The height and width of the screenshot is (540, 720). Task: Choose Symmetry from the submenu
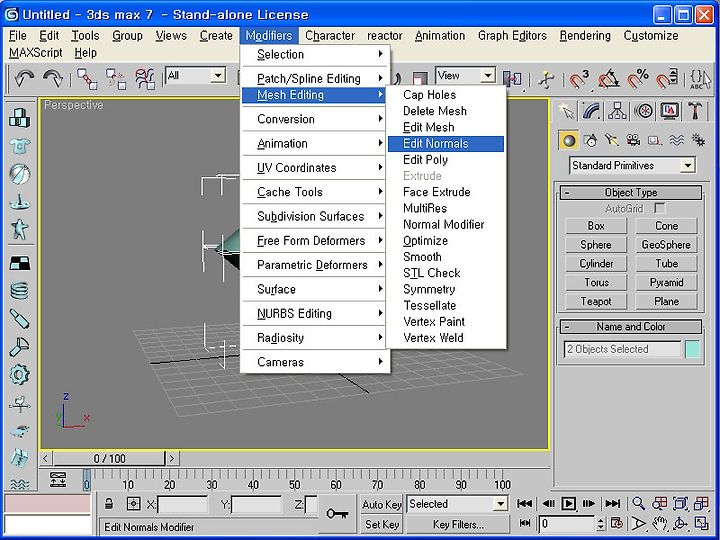(445, 289)
